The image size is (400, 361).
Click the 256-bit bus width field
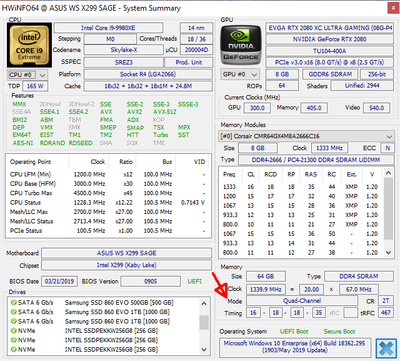point(377,74)
